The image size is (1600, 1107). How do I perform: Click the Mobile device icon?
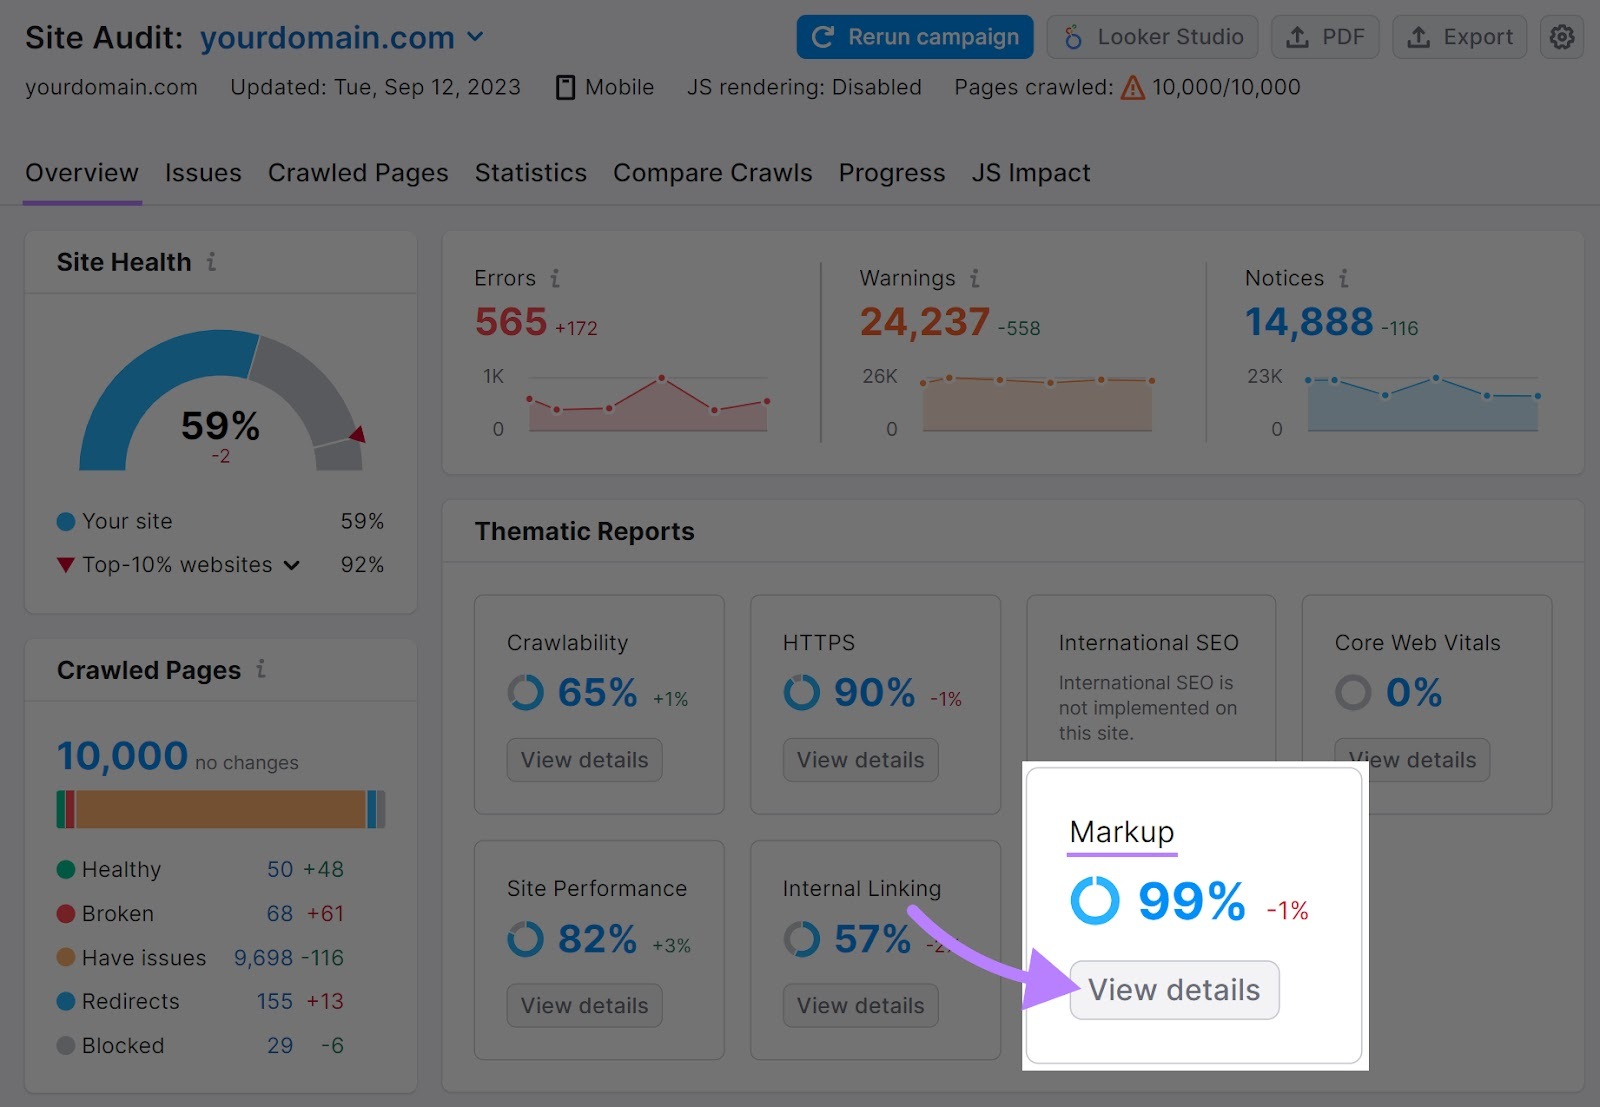click(565, 87)
